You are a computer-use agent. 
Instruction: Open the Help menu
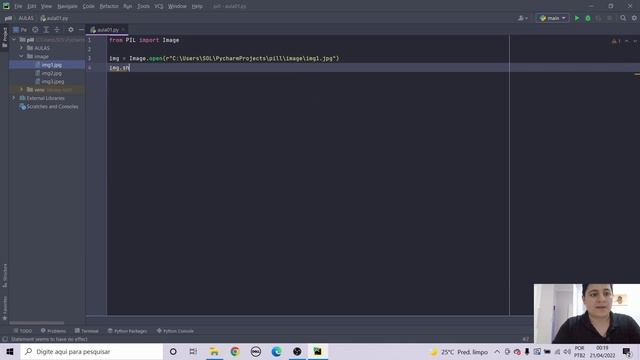point(197,6)
